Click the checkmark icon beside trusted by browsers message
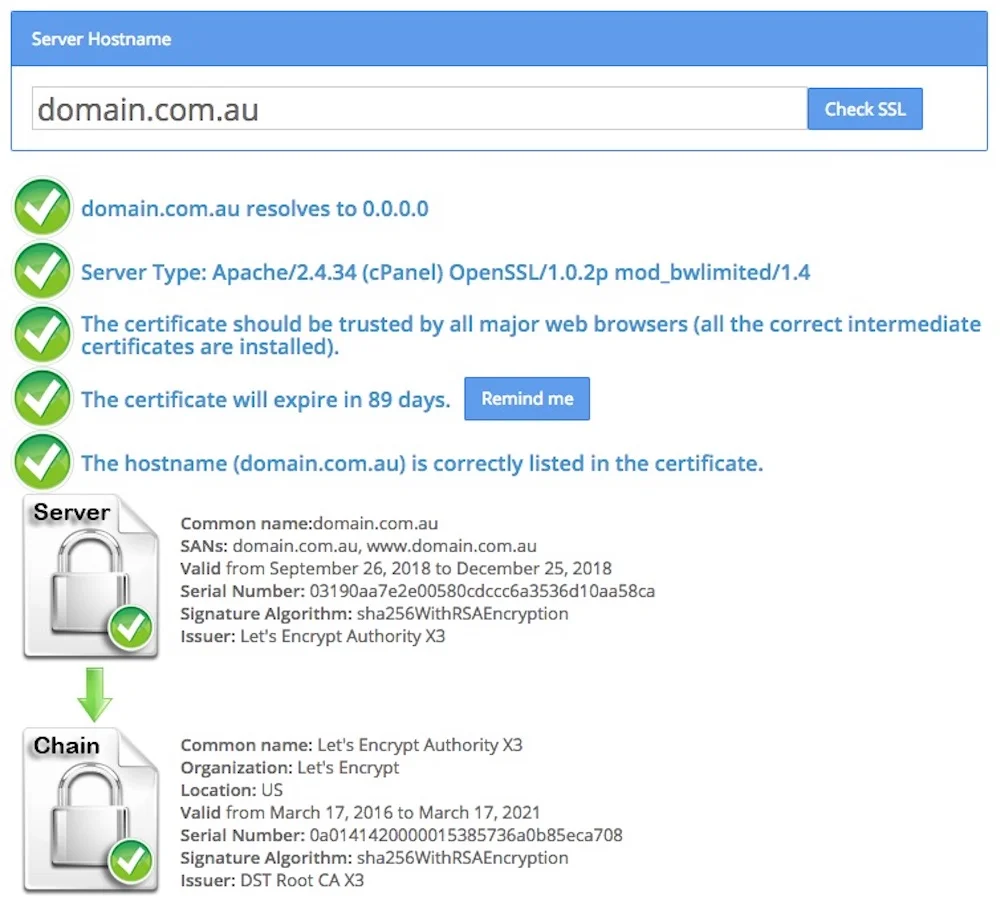 [42, 335]
